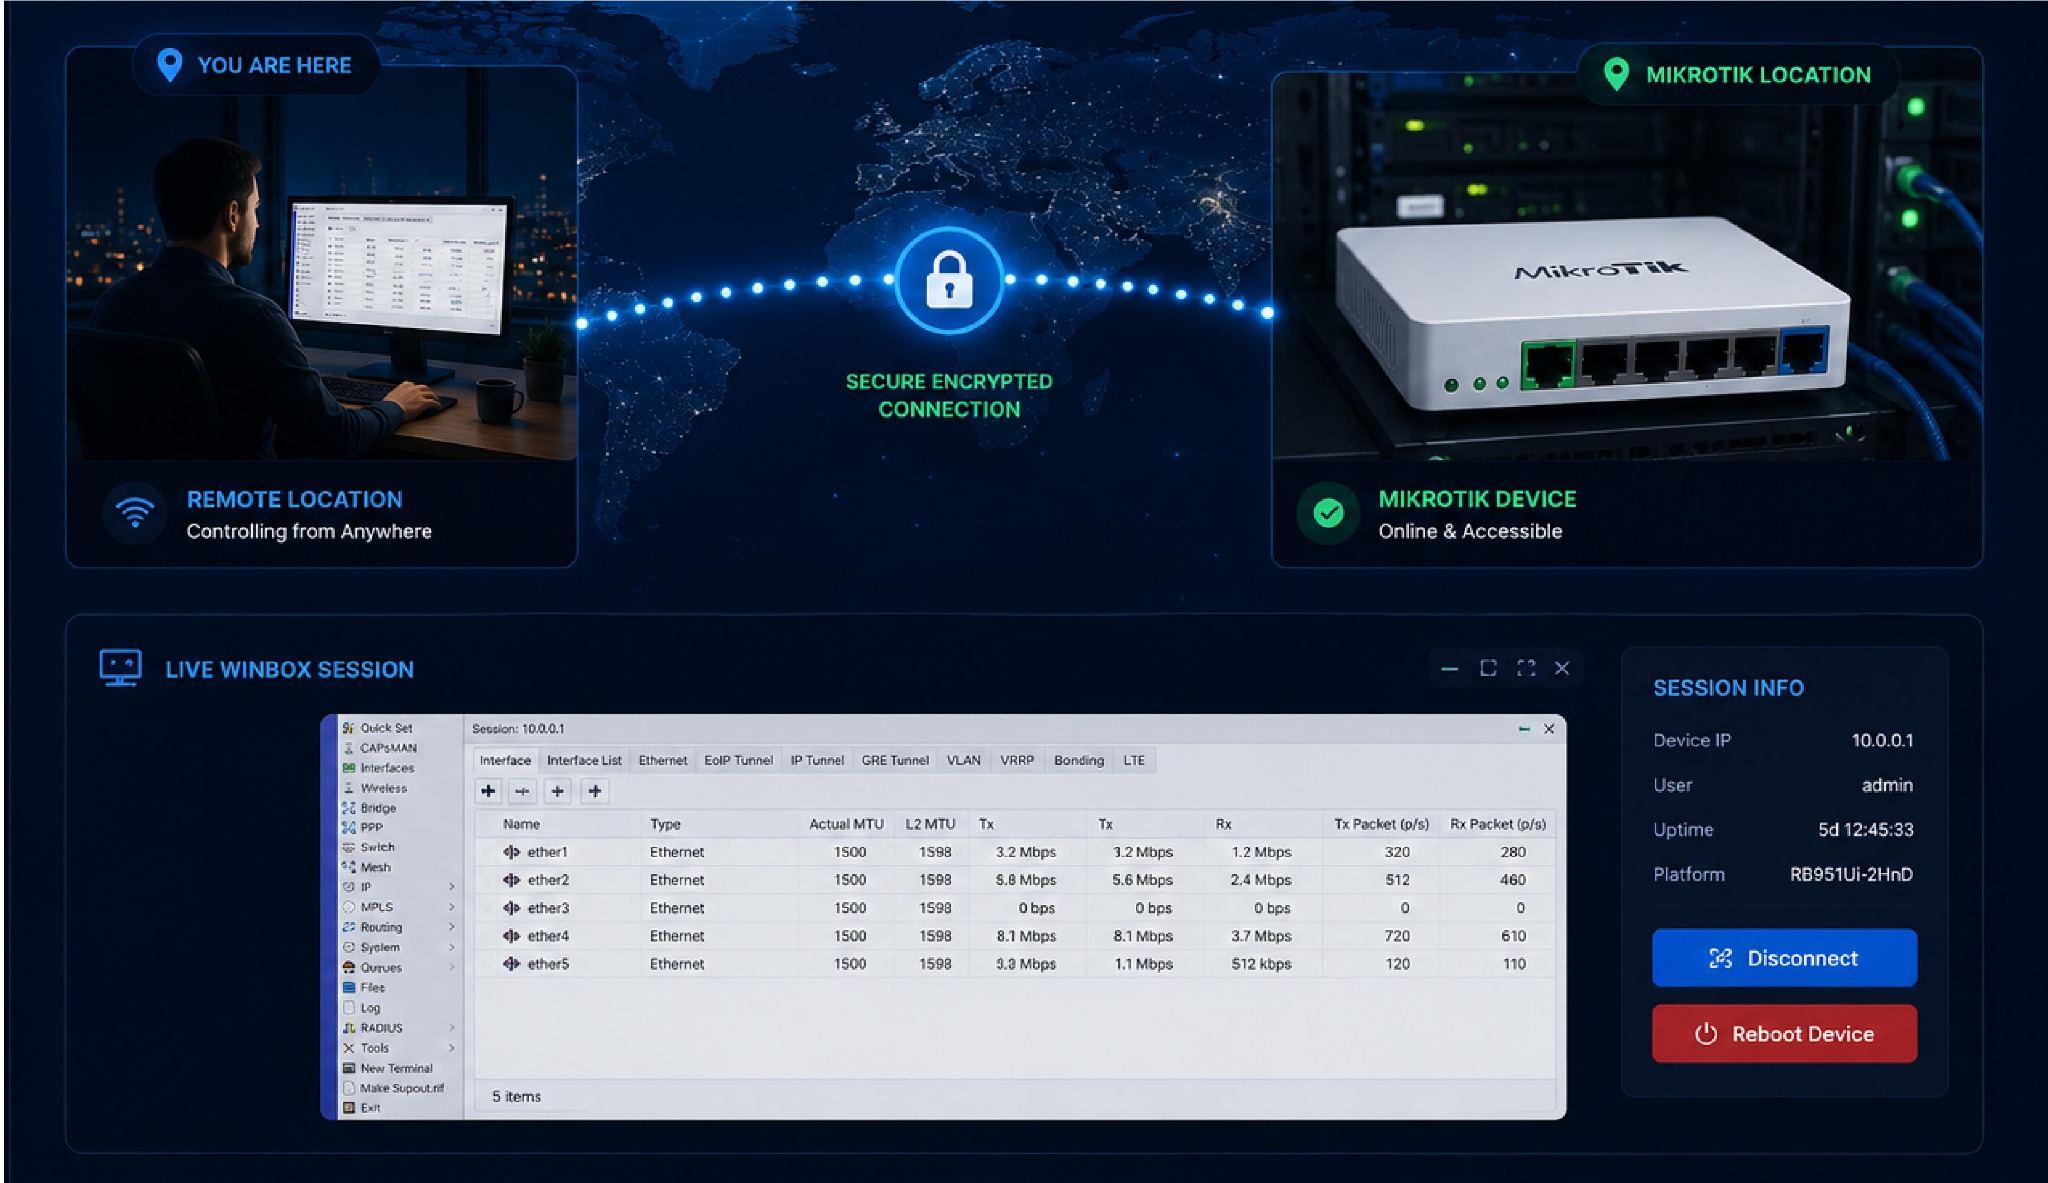
Task: Expand the Queues submenu arrow
Action: tap(451, 967)
